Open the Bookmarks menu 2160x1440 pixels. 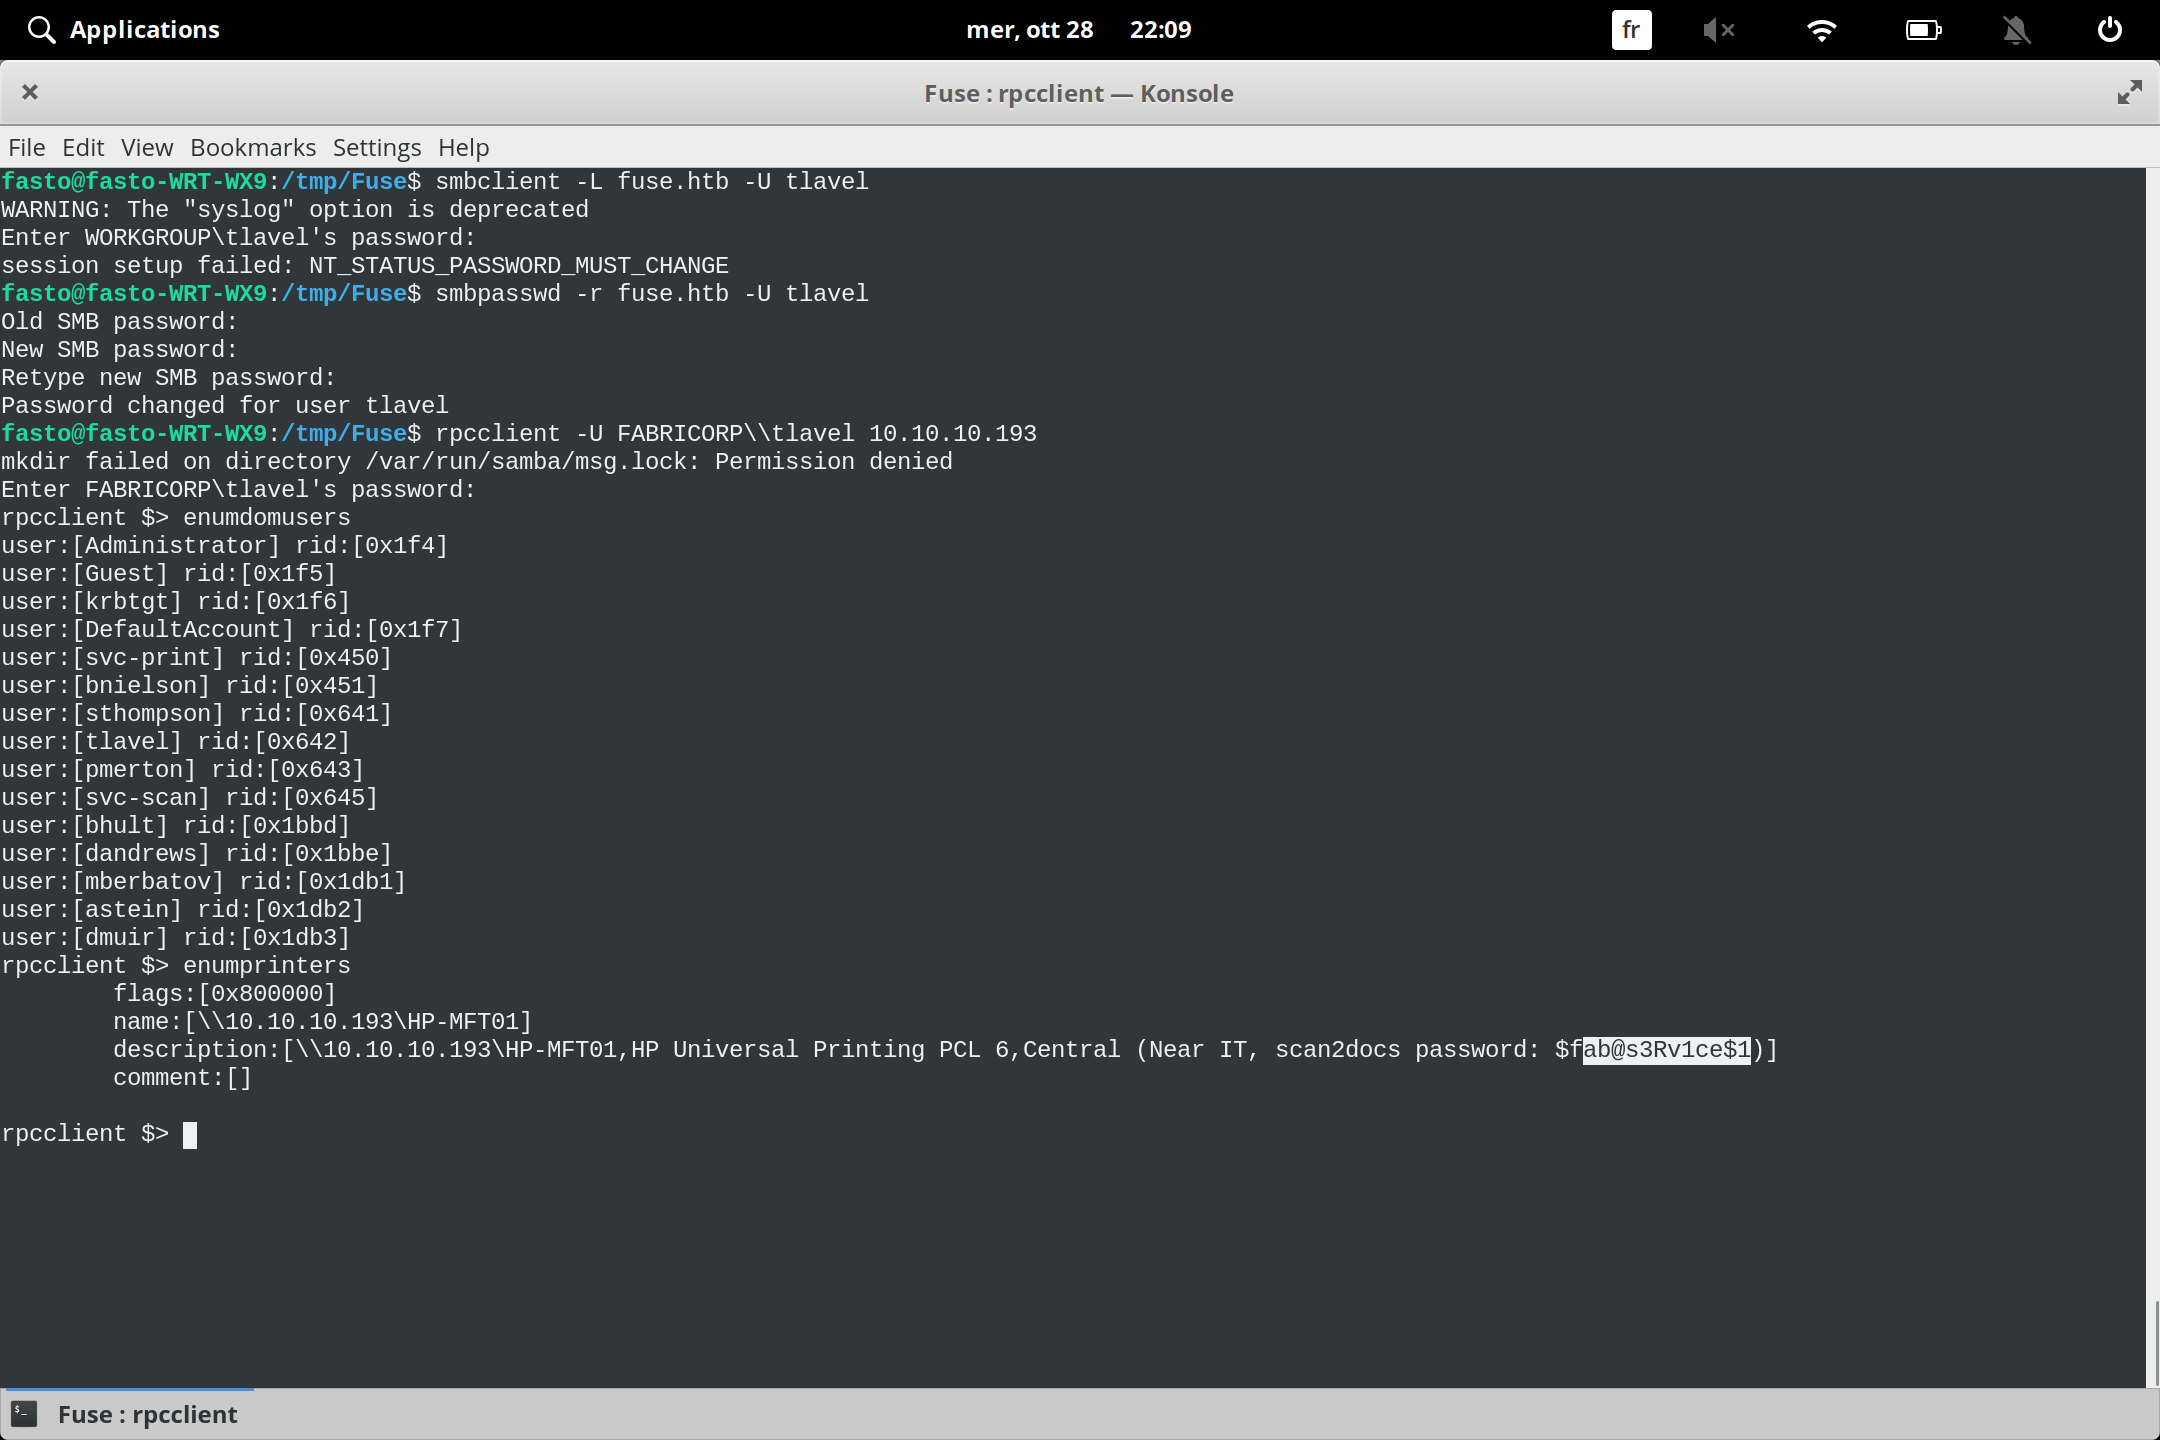pos(252,147)
